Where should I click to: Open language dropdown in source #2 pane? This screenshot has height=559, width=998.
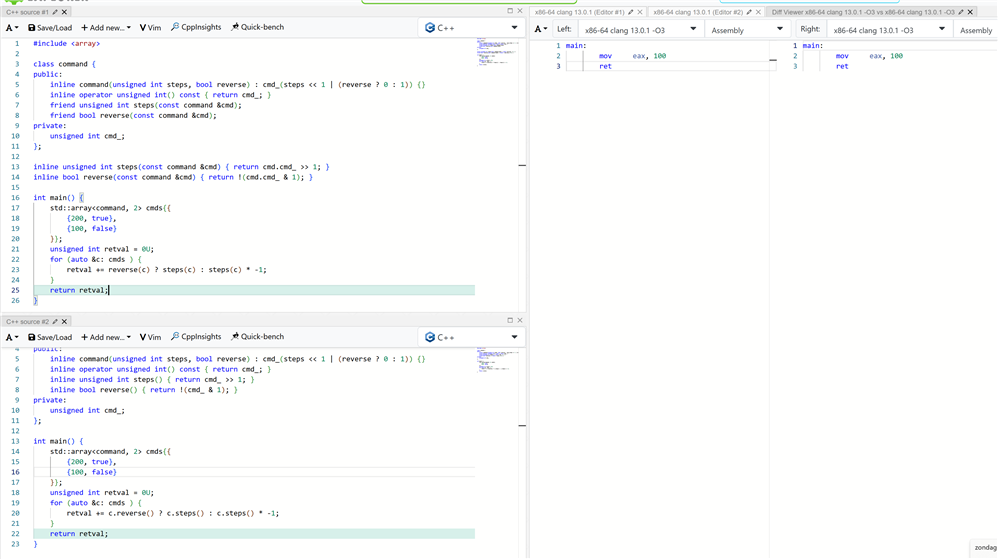[471, 337]
